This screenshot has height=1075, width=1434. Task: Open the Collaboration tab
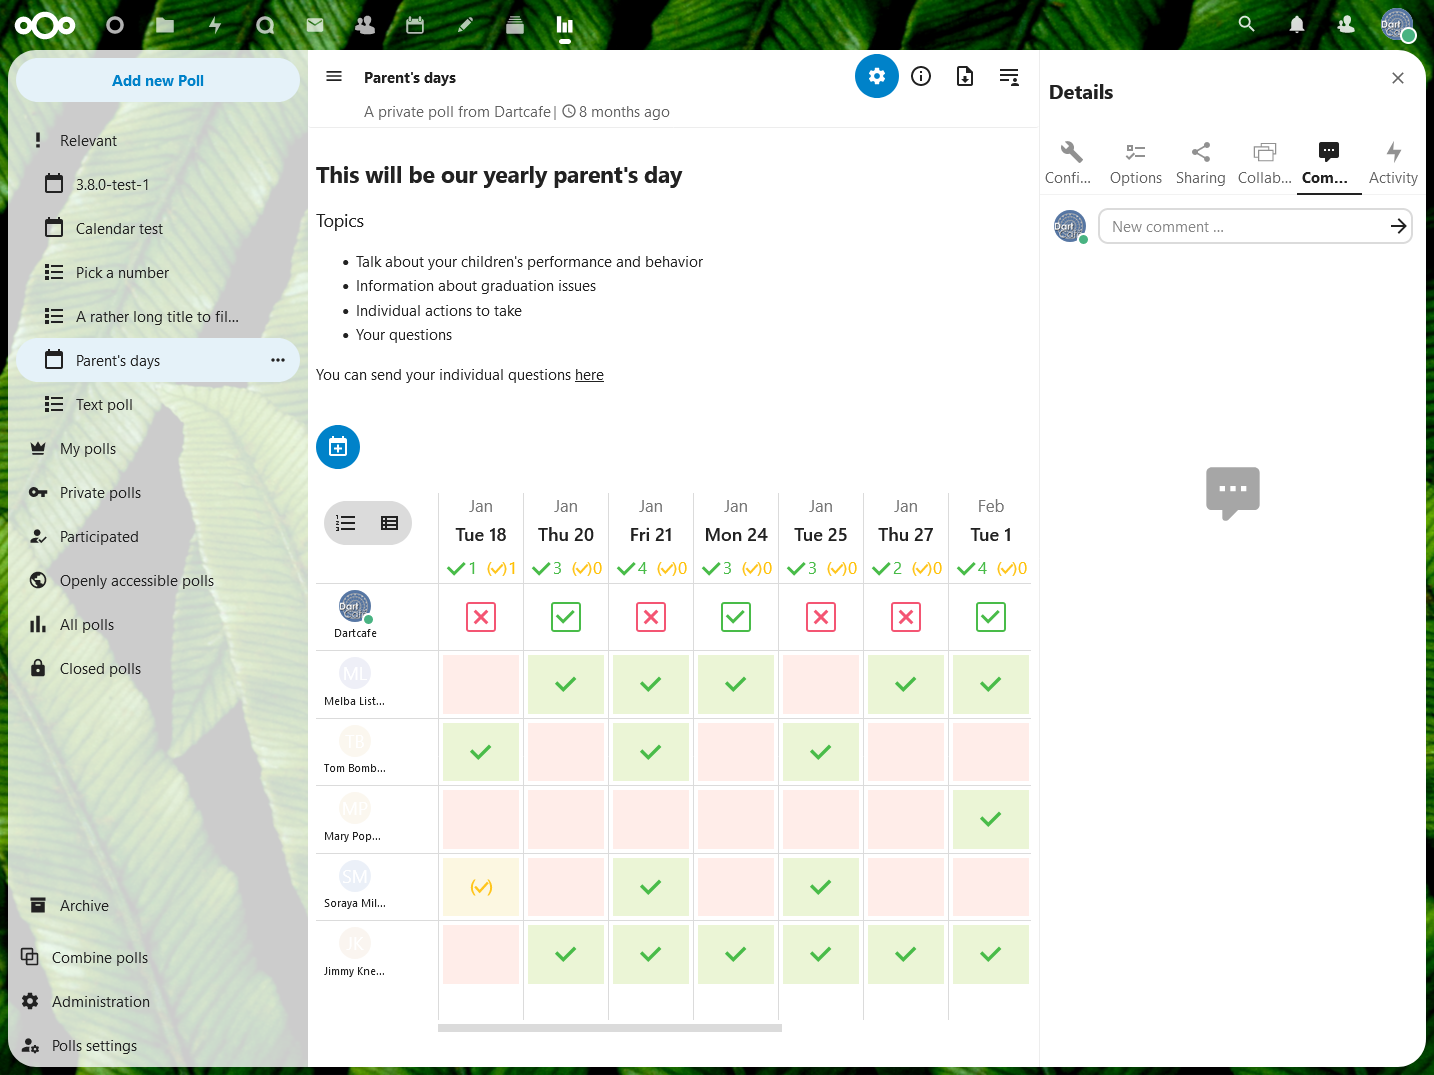tap(1265, 163)
